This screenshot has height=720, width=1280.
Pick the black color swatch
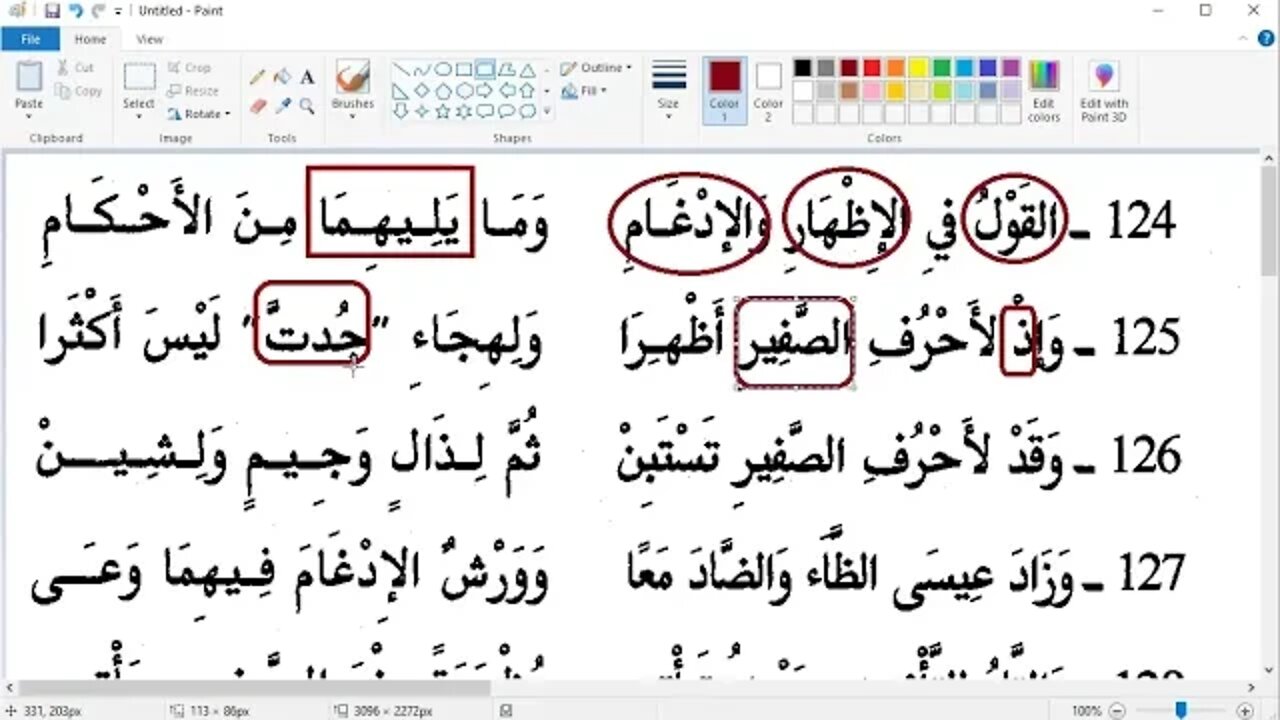coord(802,68)
